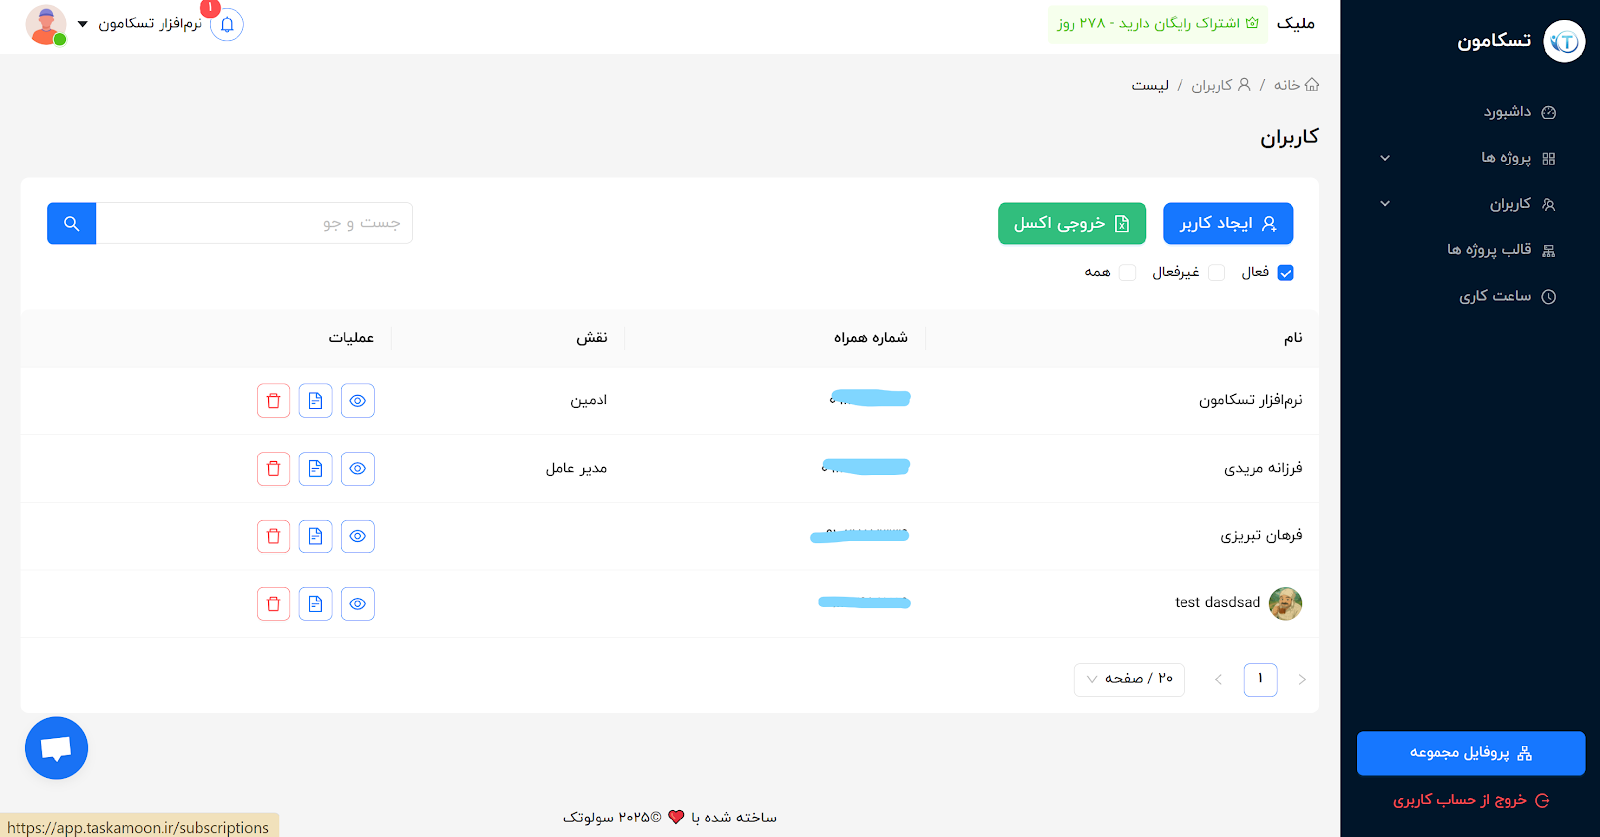Click خروج از حساب کاربری logout link
Viewport: 1600px width, 837px height.
(x=1471, y=800)
